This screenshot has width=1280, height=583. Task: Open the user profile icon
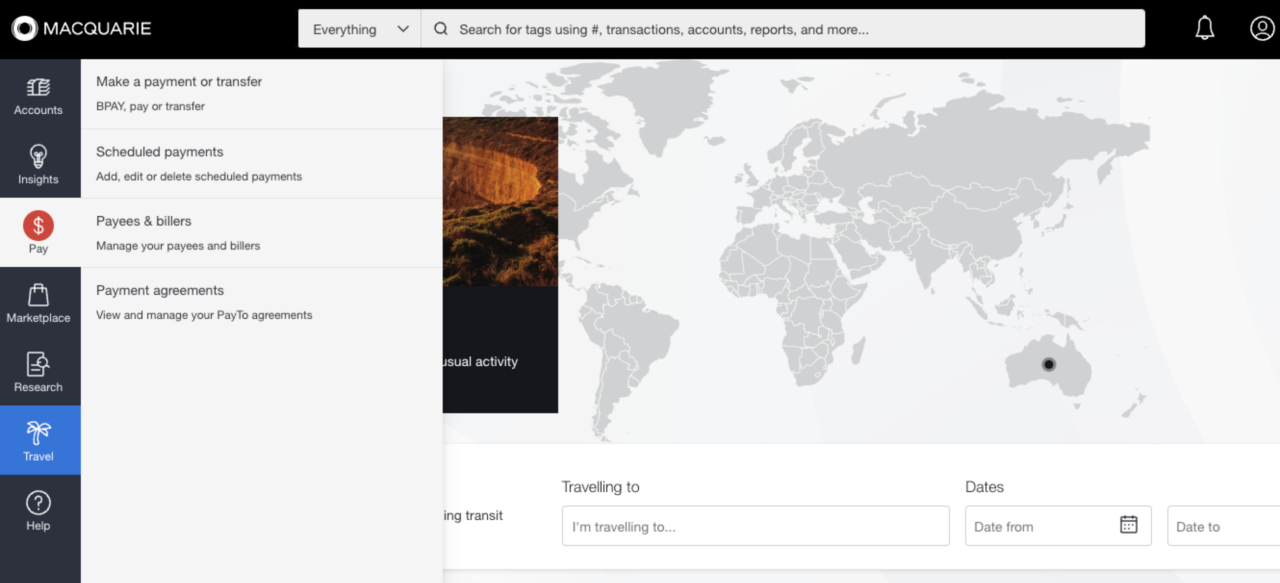point(1262,29)
